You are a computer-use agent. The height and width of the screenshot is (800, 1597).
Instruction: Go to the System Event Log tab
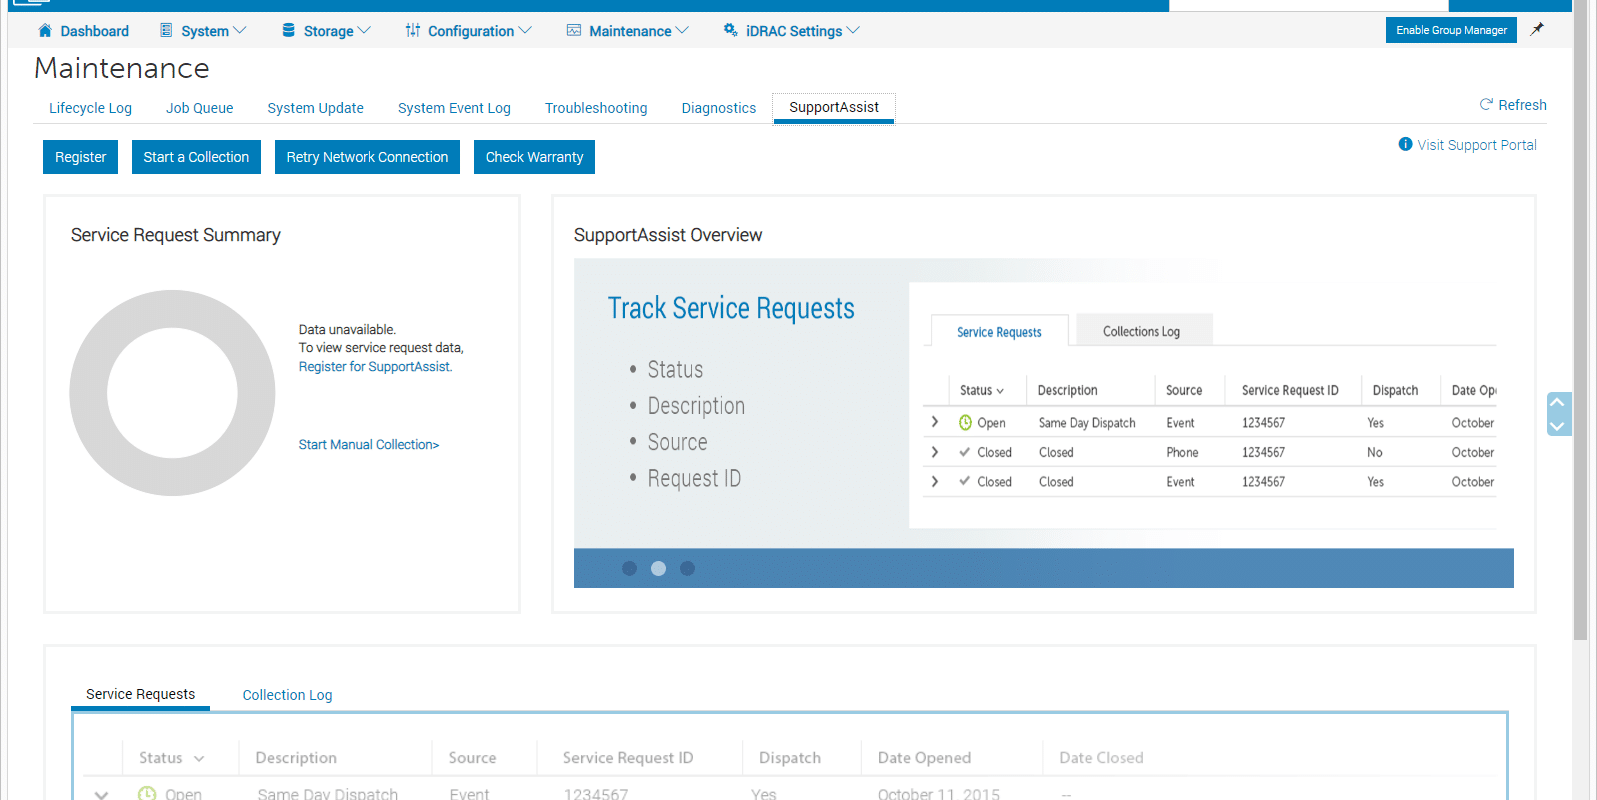pos(454,108)
